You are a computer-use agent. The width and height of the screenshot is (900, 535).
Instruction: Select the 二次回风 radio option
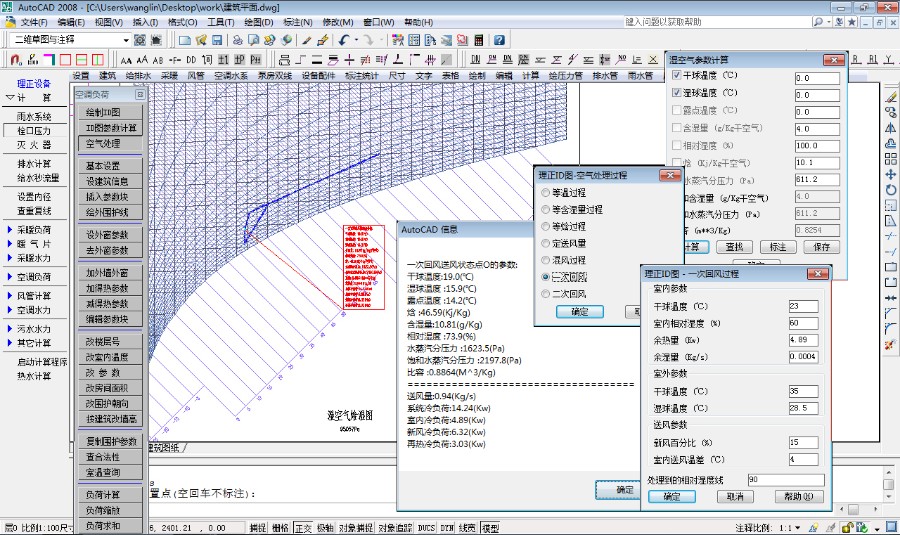(544, 294)
